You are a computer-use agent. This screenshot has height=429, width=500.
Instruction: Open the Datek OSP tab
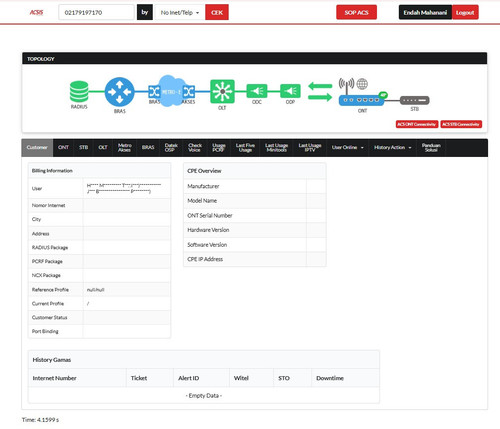tap(171, 147)
